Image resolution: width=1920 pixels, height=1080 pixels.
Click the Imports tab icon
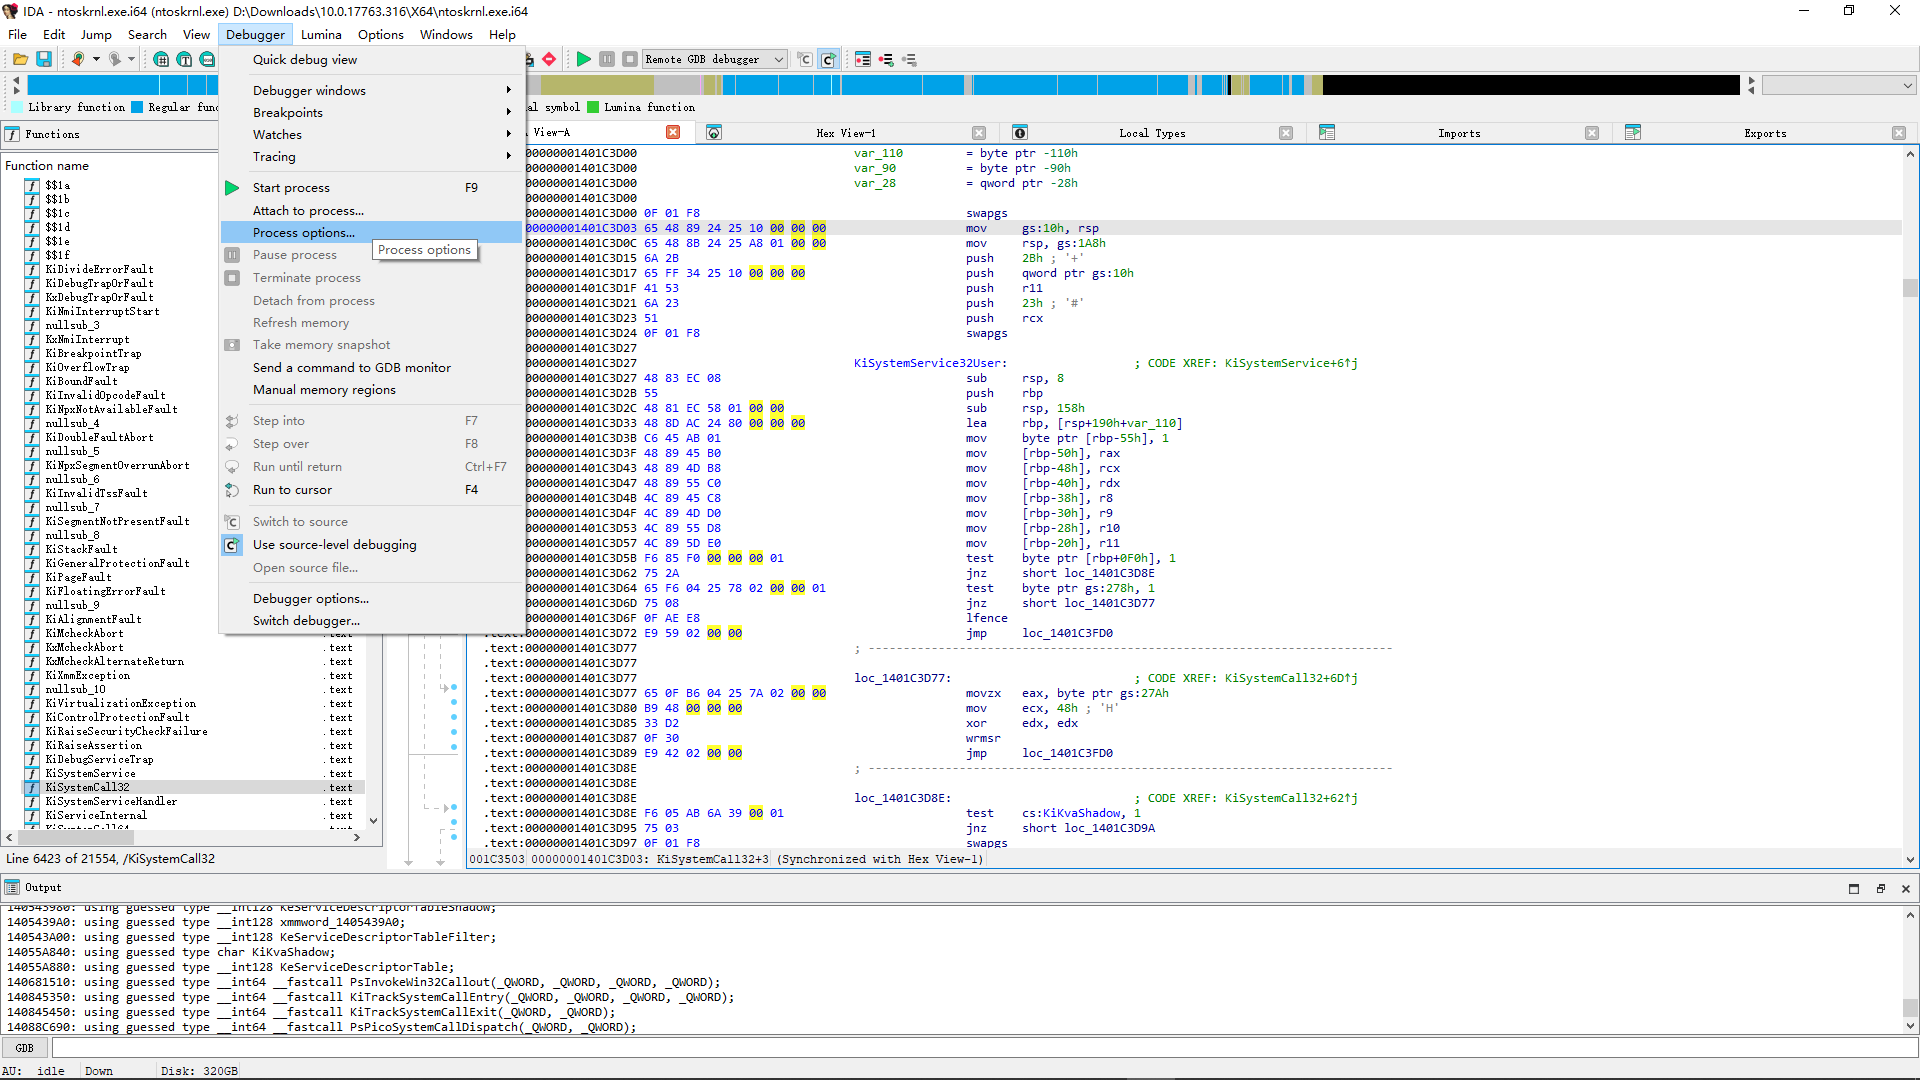pyautogui.click(x=1327, y=133)
